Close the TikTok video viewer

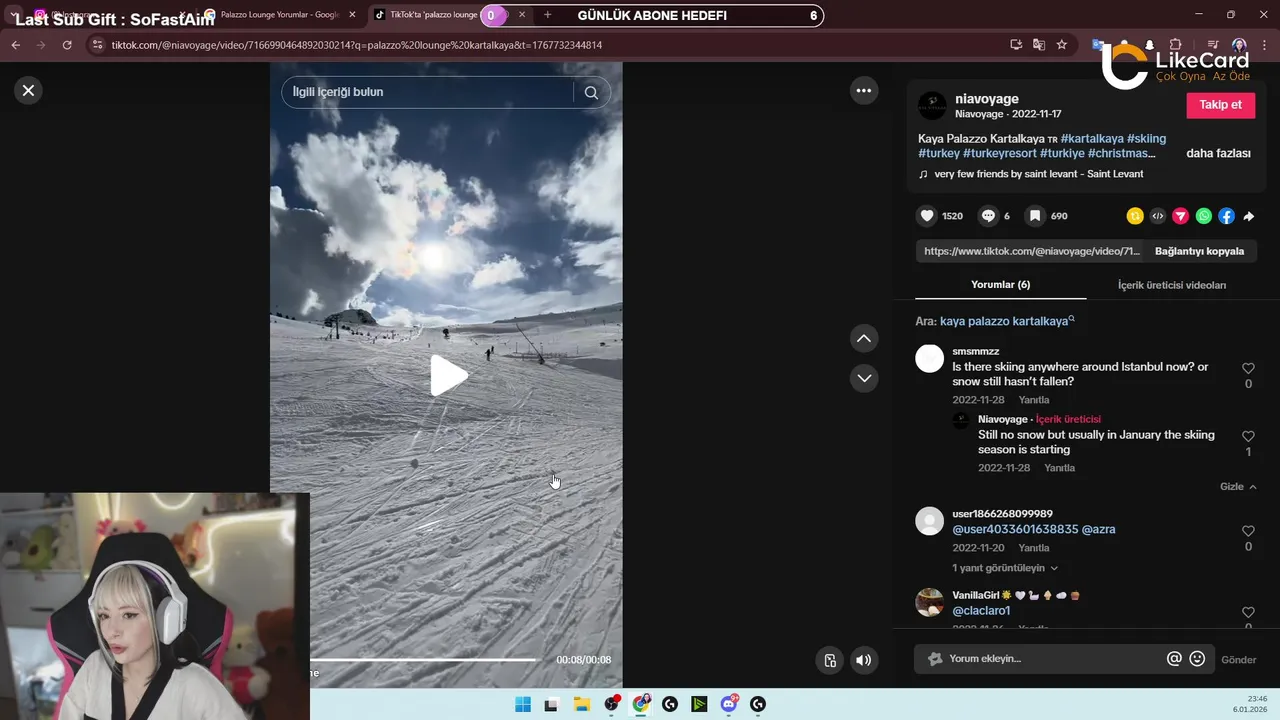coord(28,90)
